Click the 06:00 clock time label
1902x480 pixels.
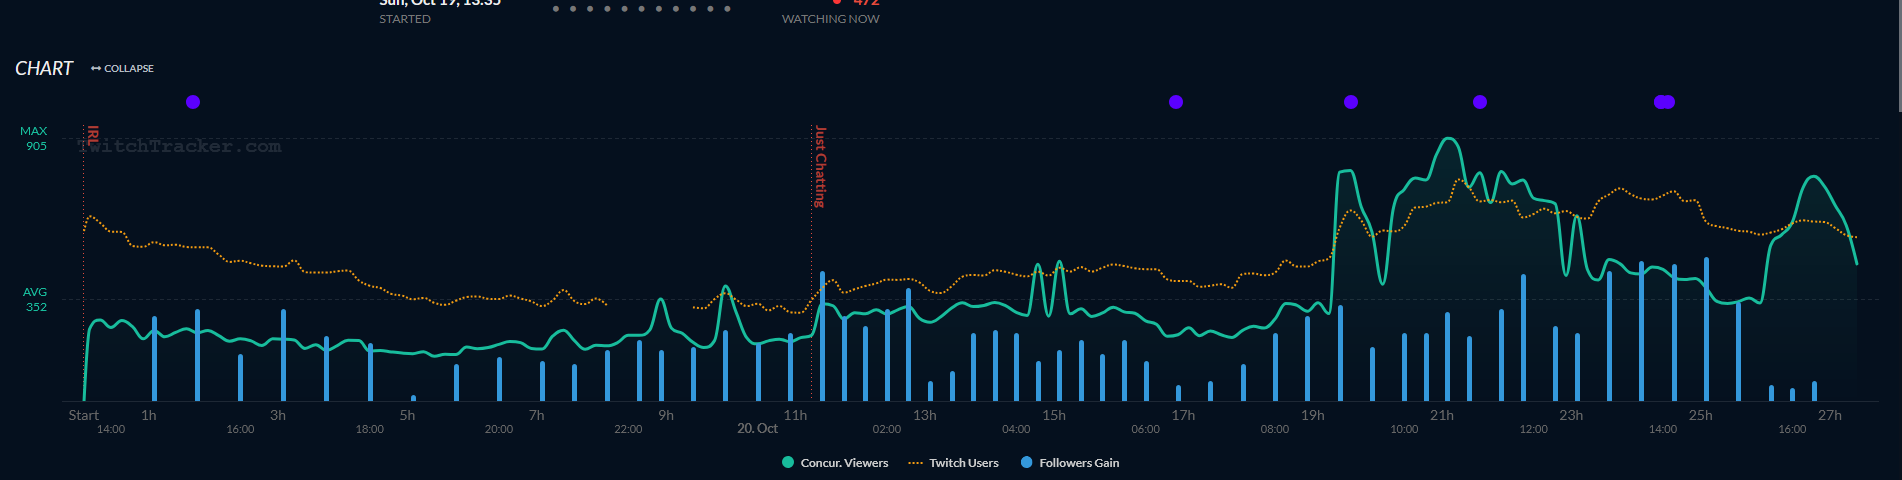[x=1146, y=429]
